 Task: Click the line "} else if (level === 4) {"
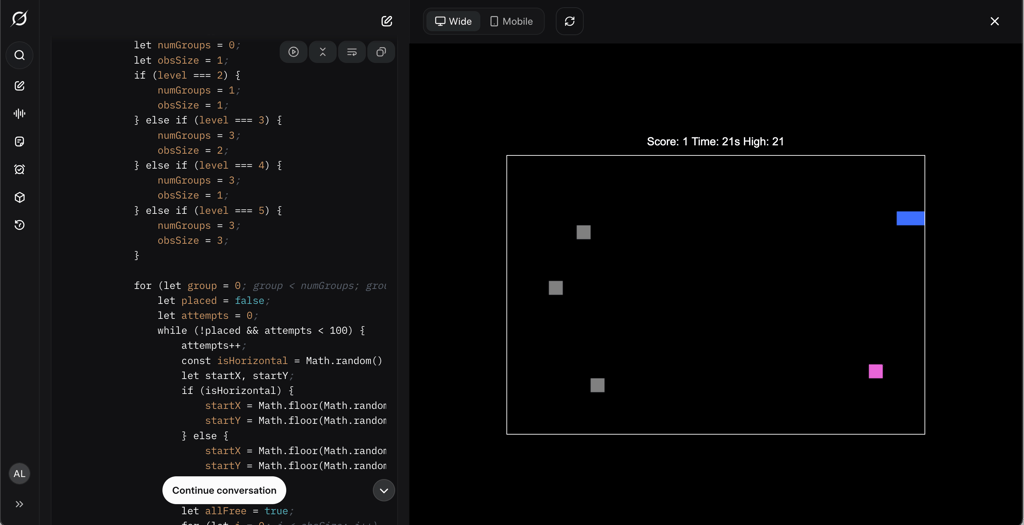(208, 165)
